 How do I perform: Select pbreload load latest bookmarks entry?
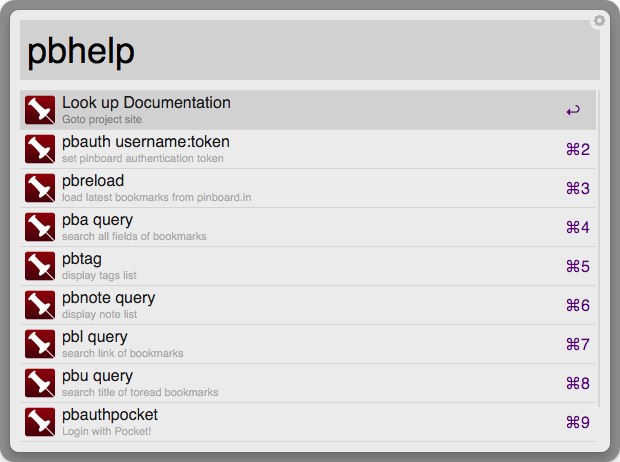(308, 188)
